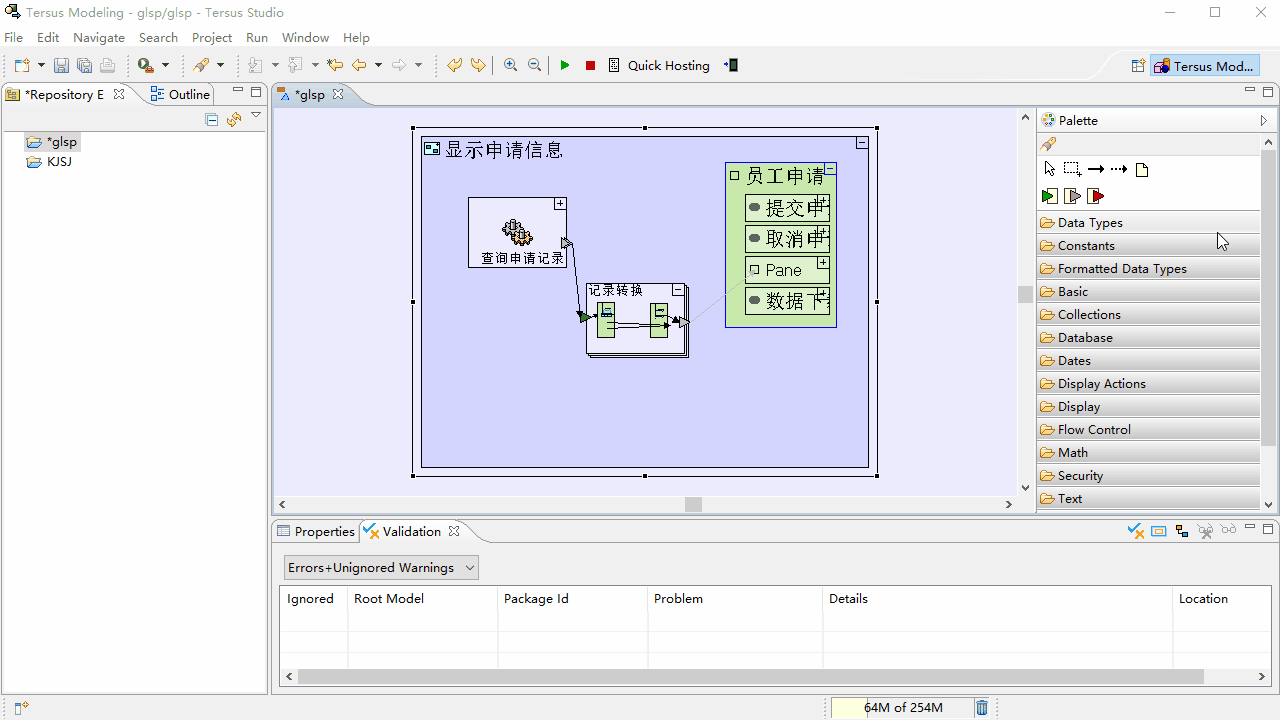Viewport: 1280px width, 720px height.
Task: Click the Quick Hosting button
Action: pos(659,66)
